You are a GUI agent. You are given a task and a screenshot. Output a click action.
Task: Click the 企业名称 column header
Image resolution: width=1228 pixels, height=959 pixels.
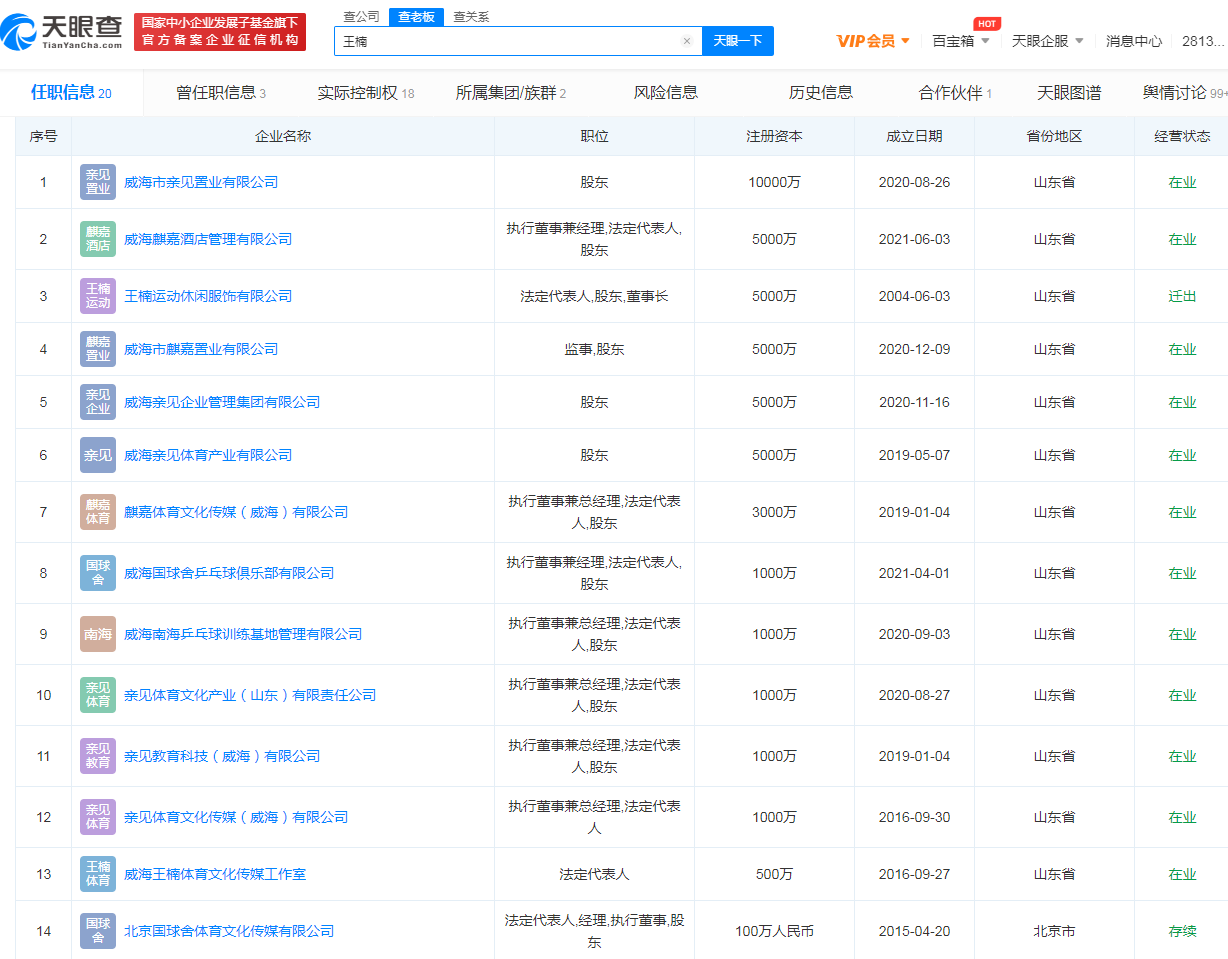tap(283, 136)
